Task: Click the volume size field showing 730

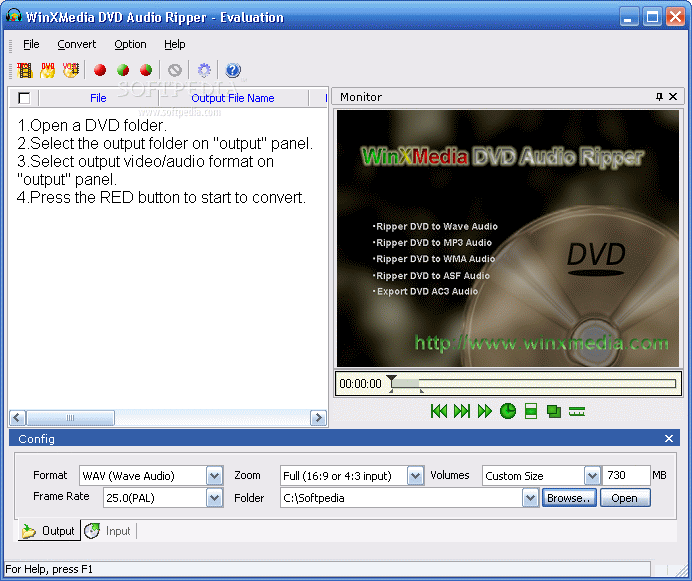Action: (x=626, y=475)
